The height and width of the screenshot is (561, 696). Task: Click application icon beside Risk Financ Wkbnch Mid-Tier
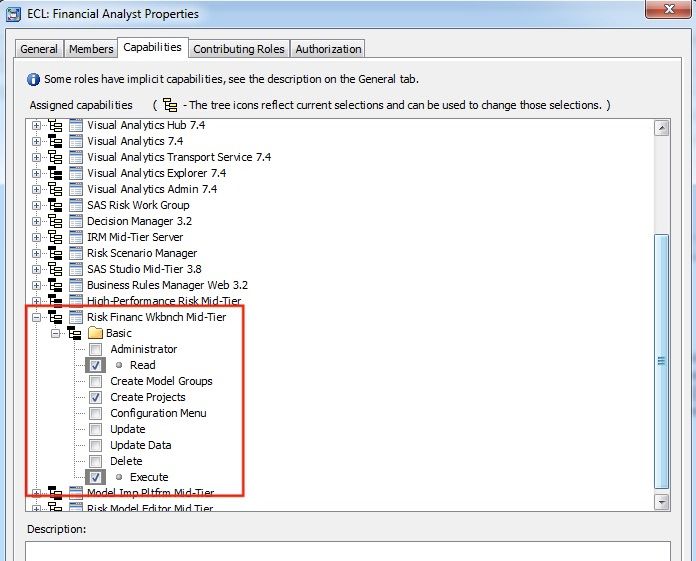(76, 317)
